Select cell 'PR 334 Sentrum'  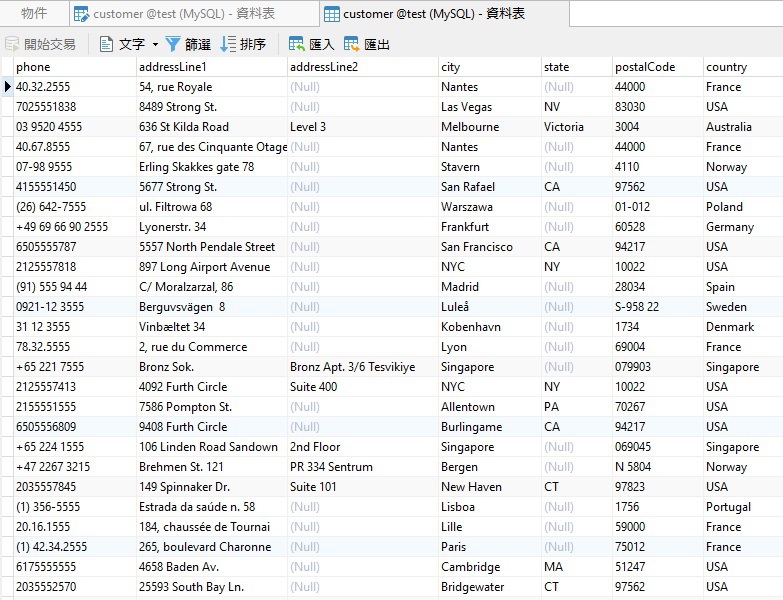click(363, 467)
